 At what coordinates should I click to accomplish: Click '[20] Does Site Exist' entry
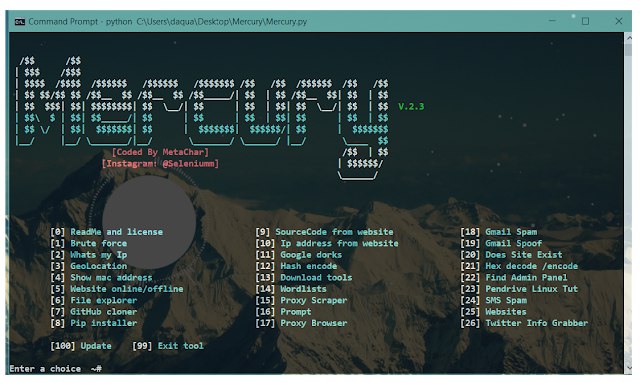coord(511,255)
